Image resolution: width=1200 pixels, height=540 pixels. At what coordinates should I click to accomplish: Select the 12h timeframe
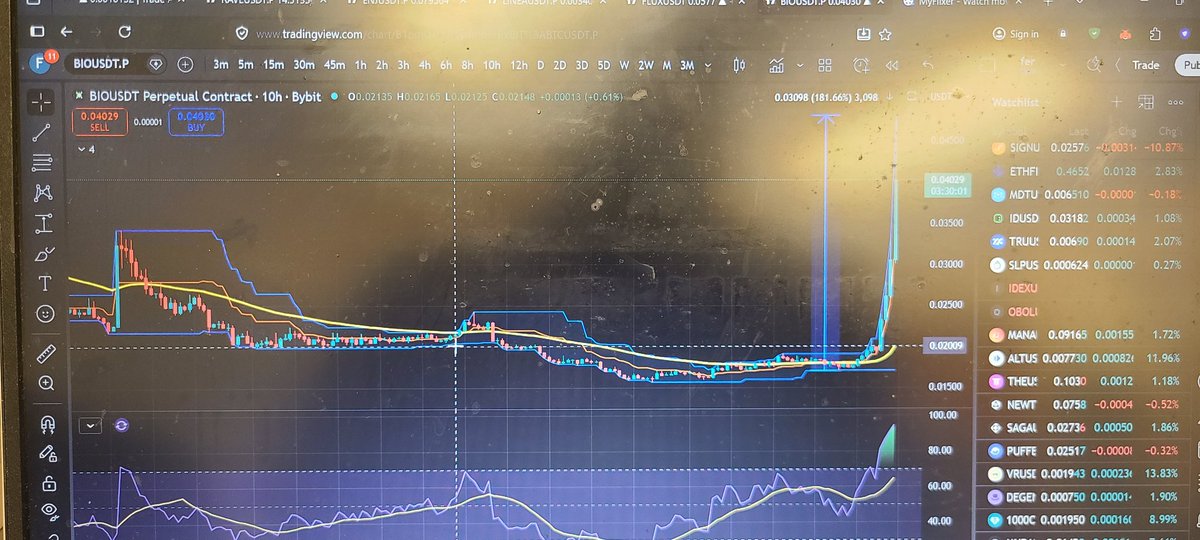(x=519, y=65)
